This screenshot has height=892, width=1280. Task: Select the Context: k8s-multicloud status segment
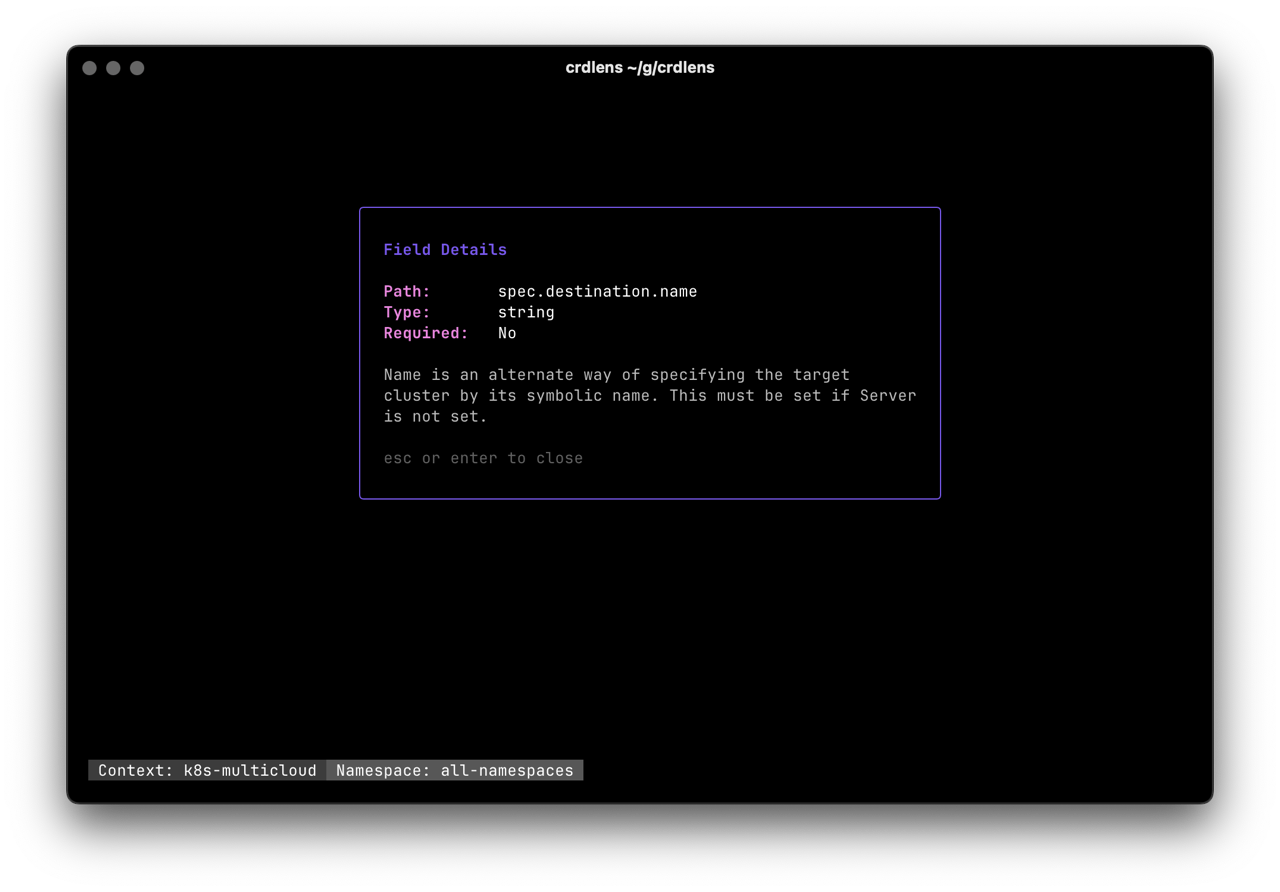tap(205, 770)
